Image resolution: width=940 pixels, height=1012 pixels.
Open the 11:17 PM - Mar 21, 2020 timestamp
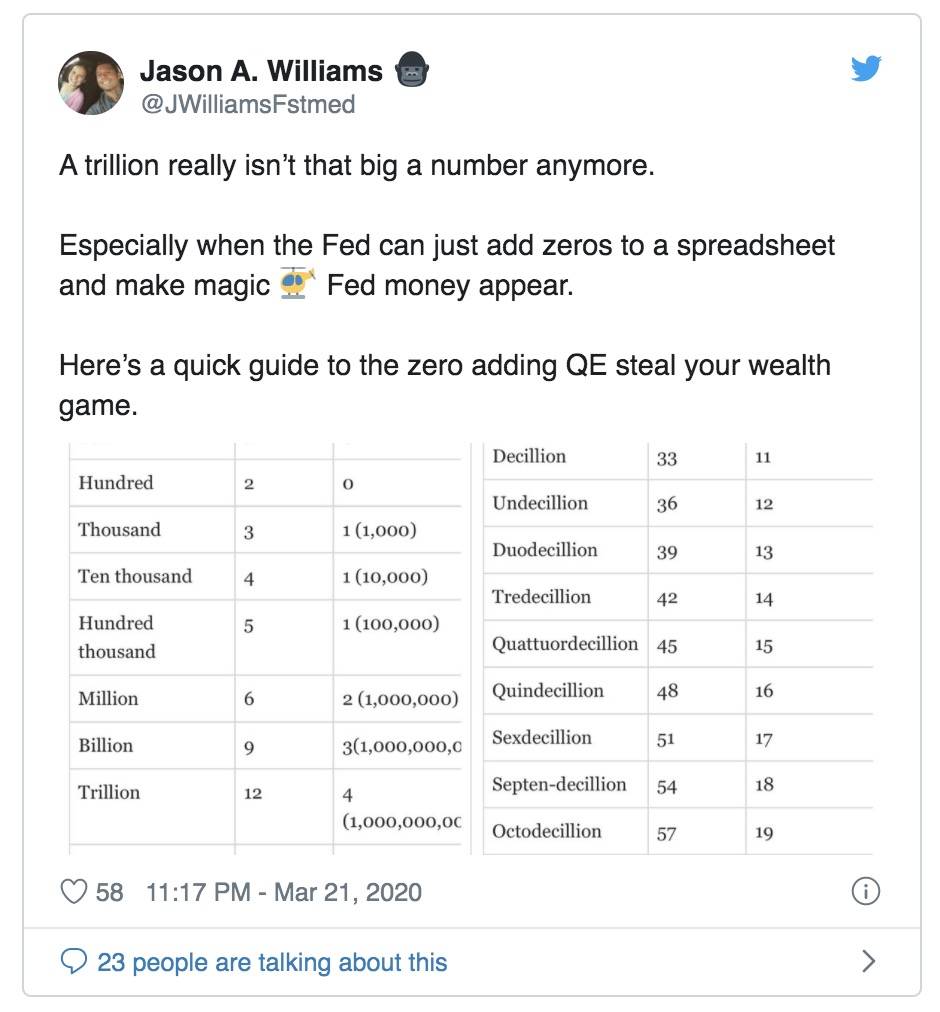(x=284, y=893)
